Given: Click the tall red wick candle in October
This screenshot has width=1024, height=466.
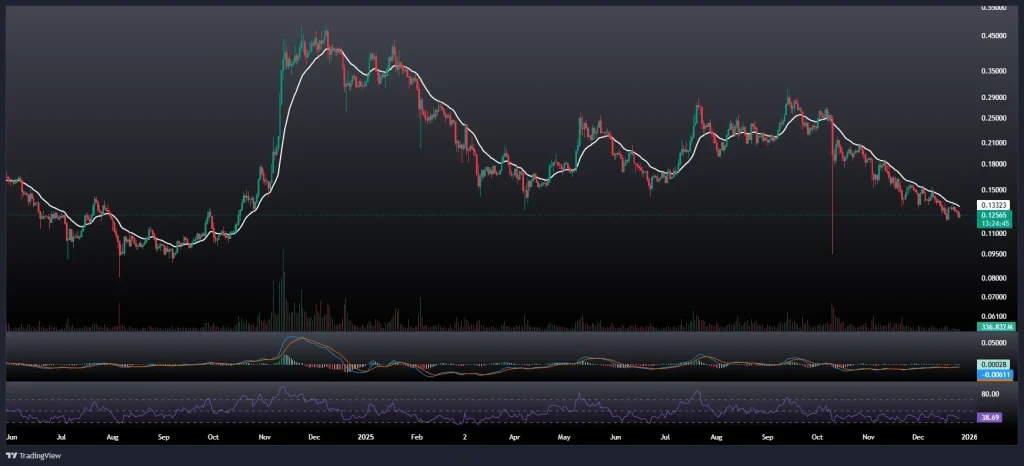Looking at the screenshot, I should [x=832, y=200].
